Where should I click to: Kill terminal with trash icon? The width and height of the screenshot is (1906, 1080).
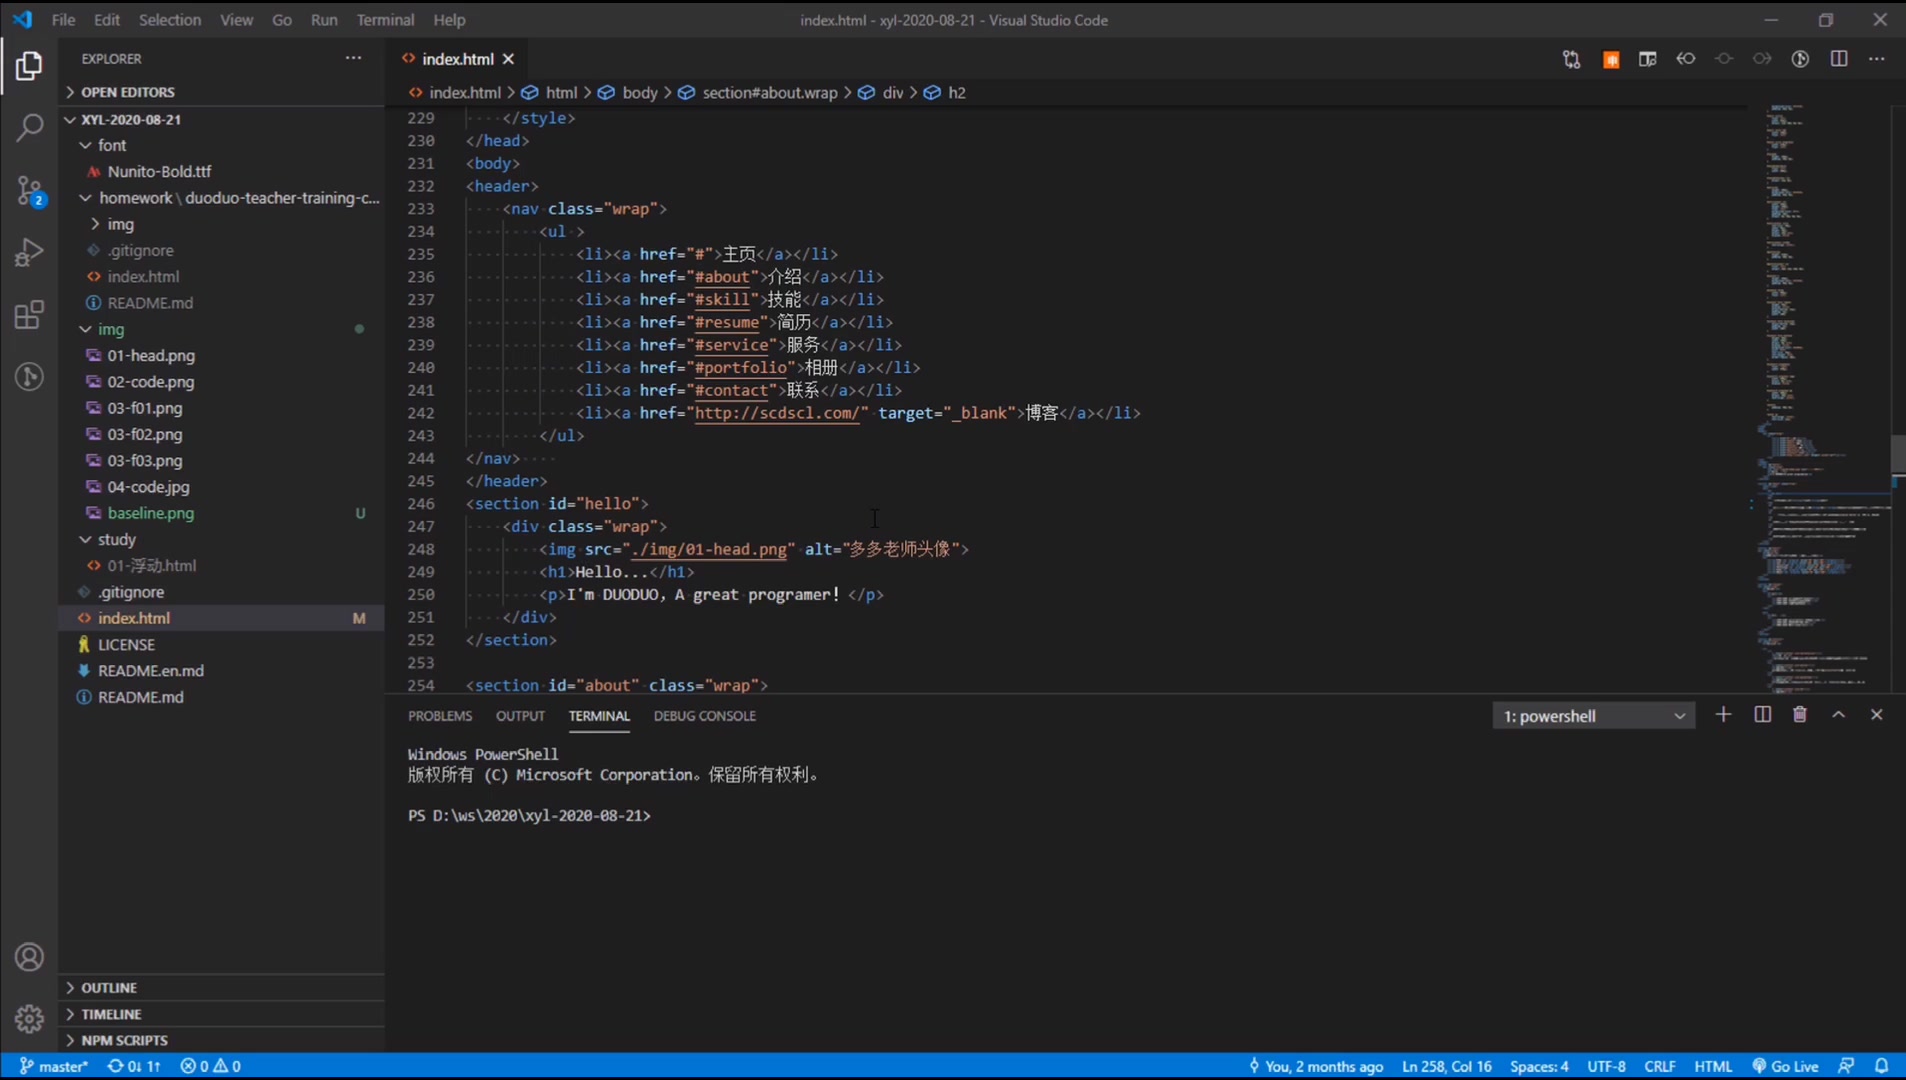point(1799,715)
